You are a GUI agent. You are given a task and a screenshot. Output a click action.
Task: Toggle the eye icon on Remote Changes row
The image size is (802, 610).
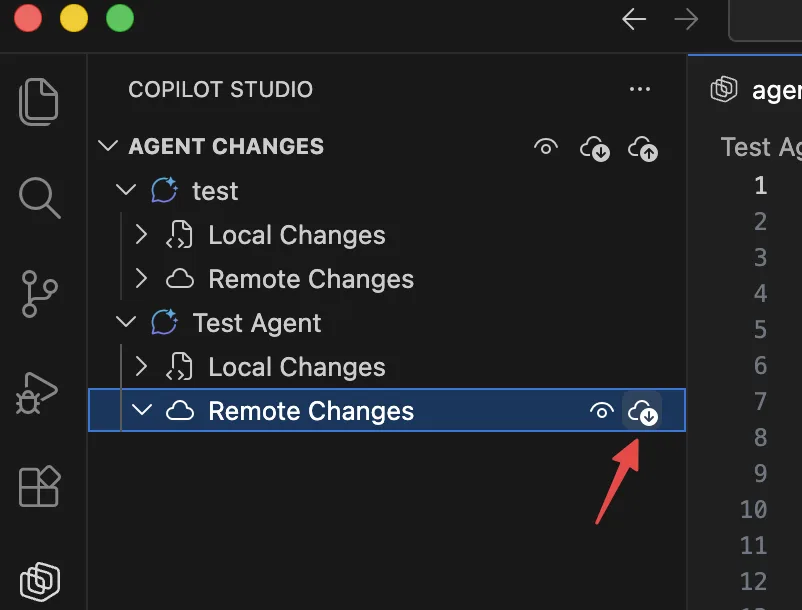pos(602,410)
